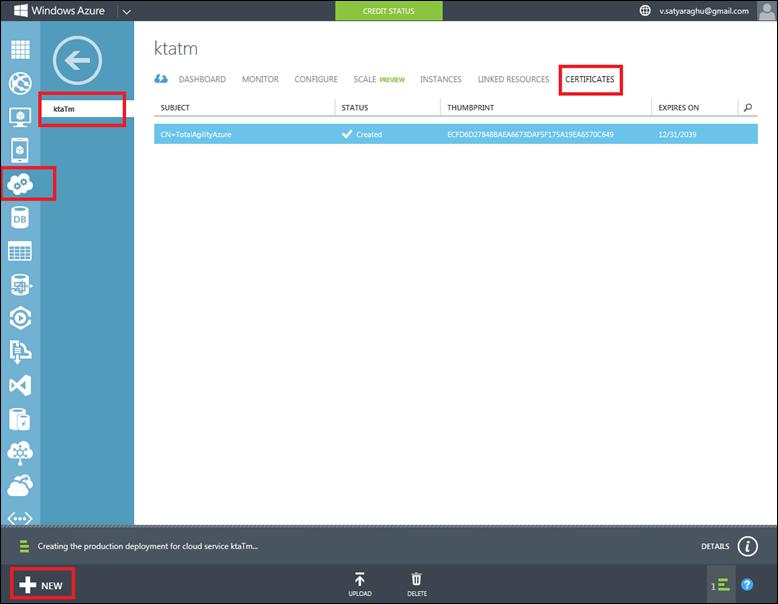Switch to the Scale preview tab
This screenshot has height=604, width=778.
(379, 79)
